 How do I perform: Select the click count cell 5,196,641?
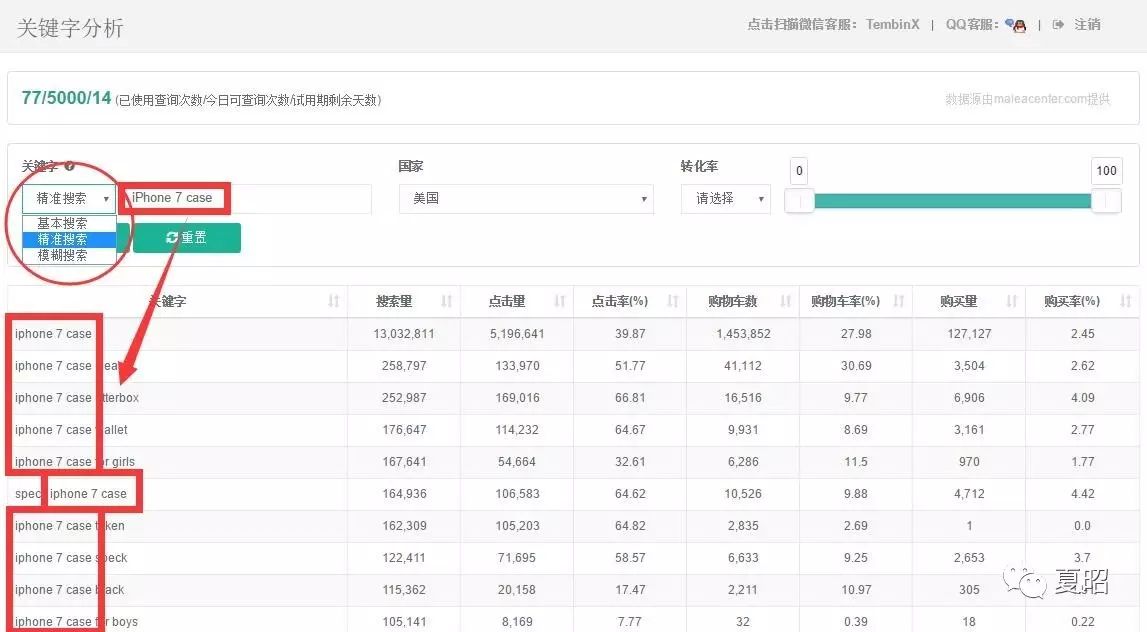517,334
